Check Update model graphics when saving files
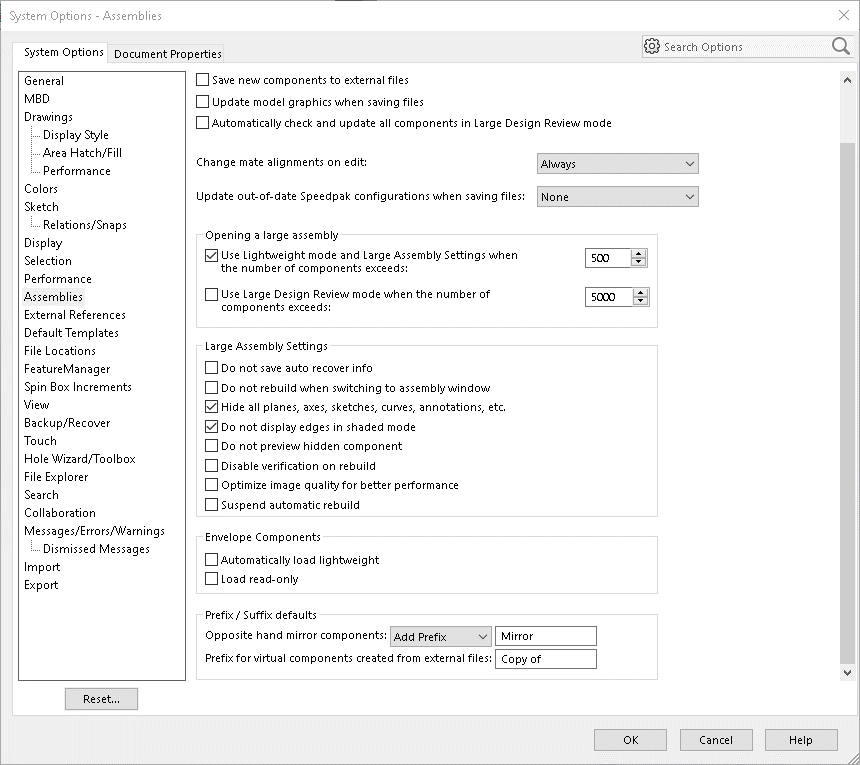 click(x=202, y=102)
